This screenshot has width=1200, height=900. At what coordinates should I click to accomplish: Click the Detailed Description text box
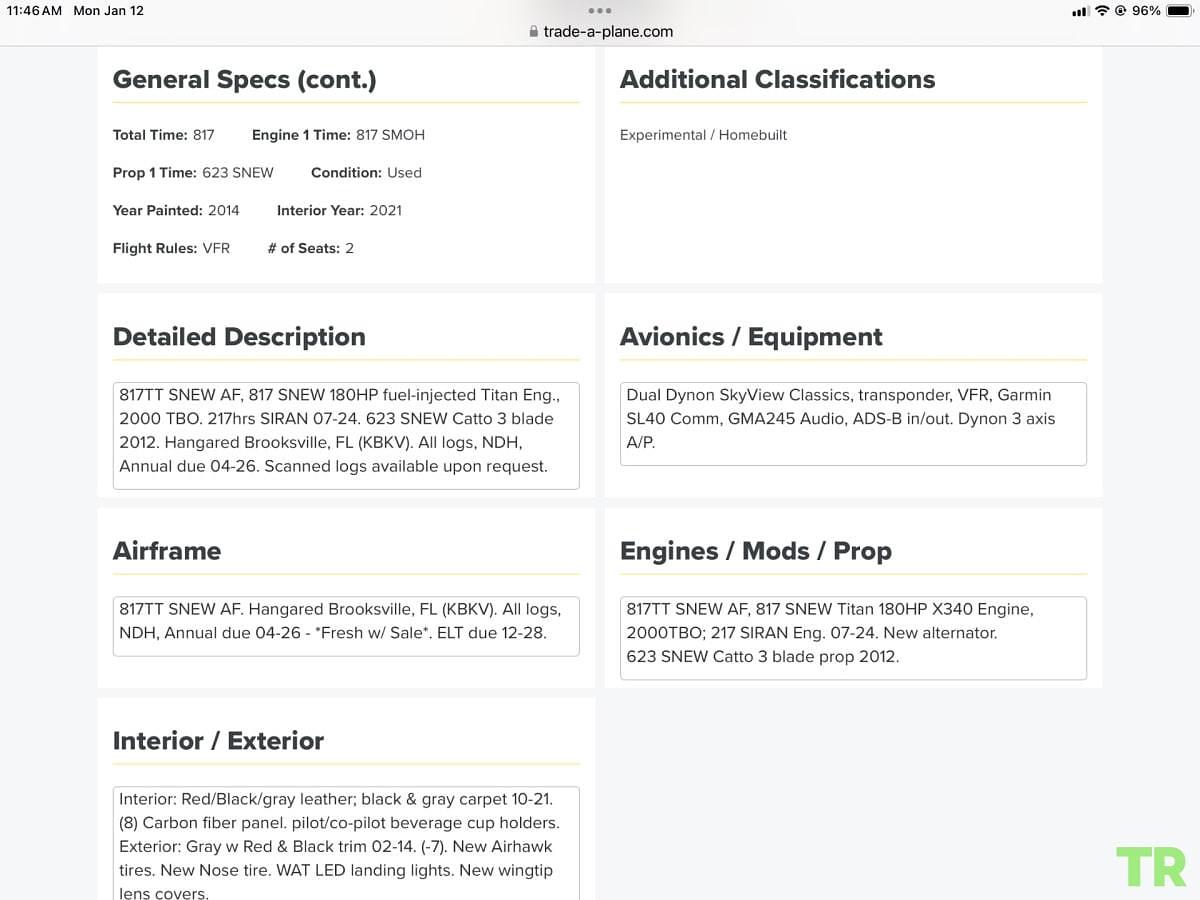click(x=346, y=435)
